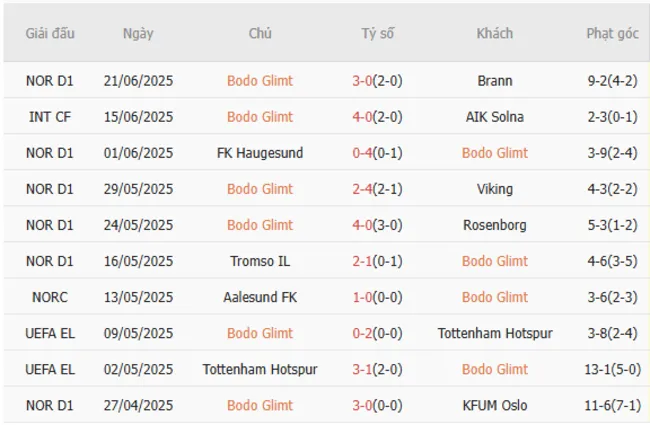Click the "Tỷ số" column header

tap(377, 33)
